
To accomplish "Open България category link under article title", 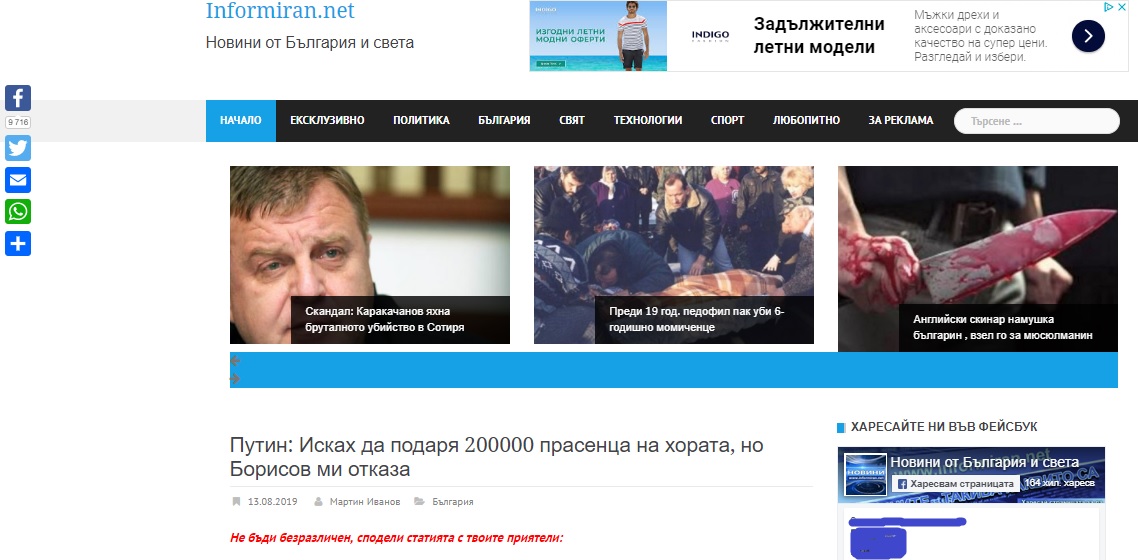I will tap(453, 502).
